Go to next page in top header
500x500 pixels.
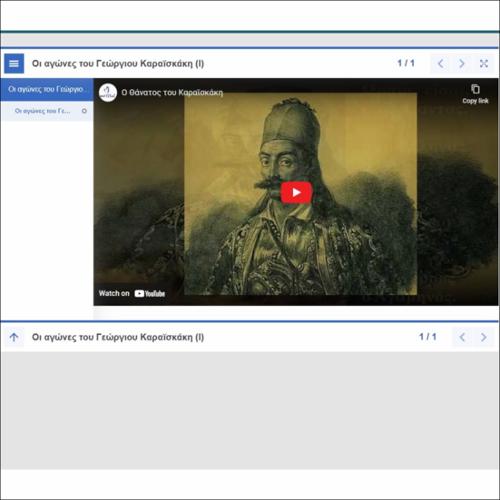tap(462, 63)
